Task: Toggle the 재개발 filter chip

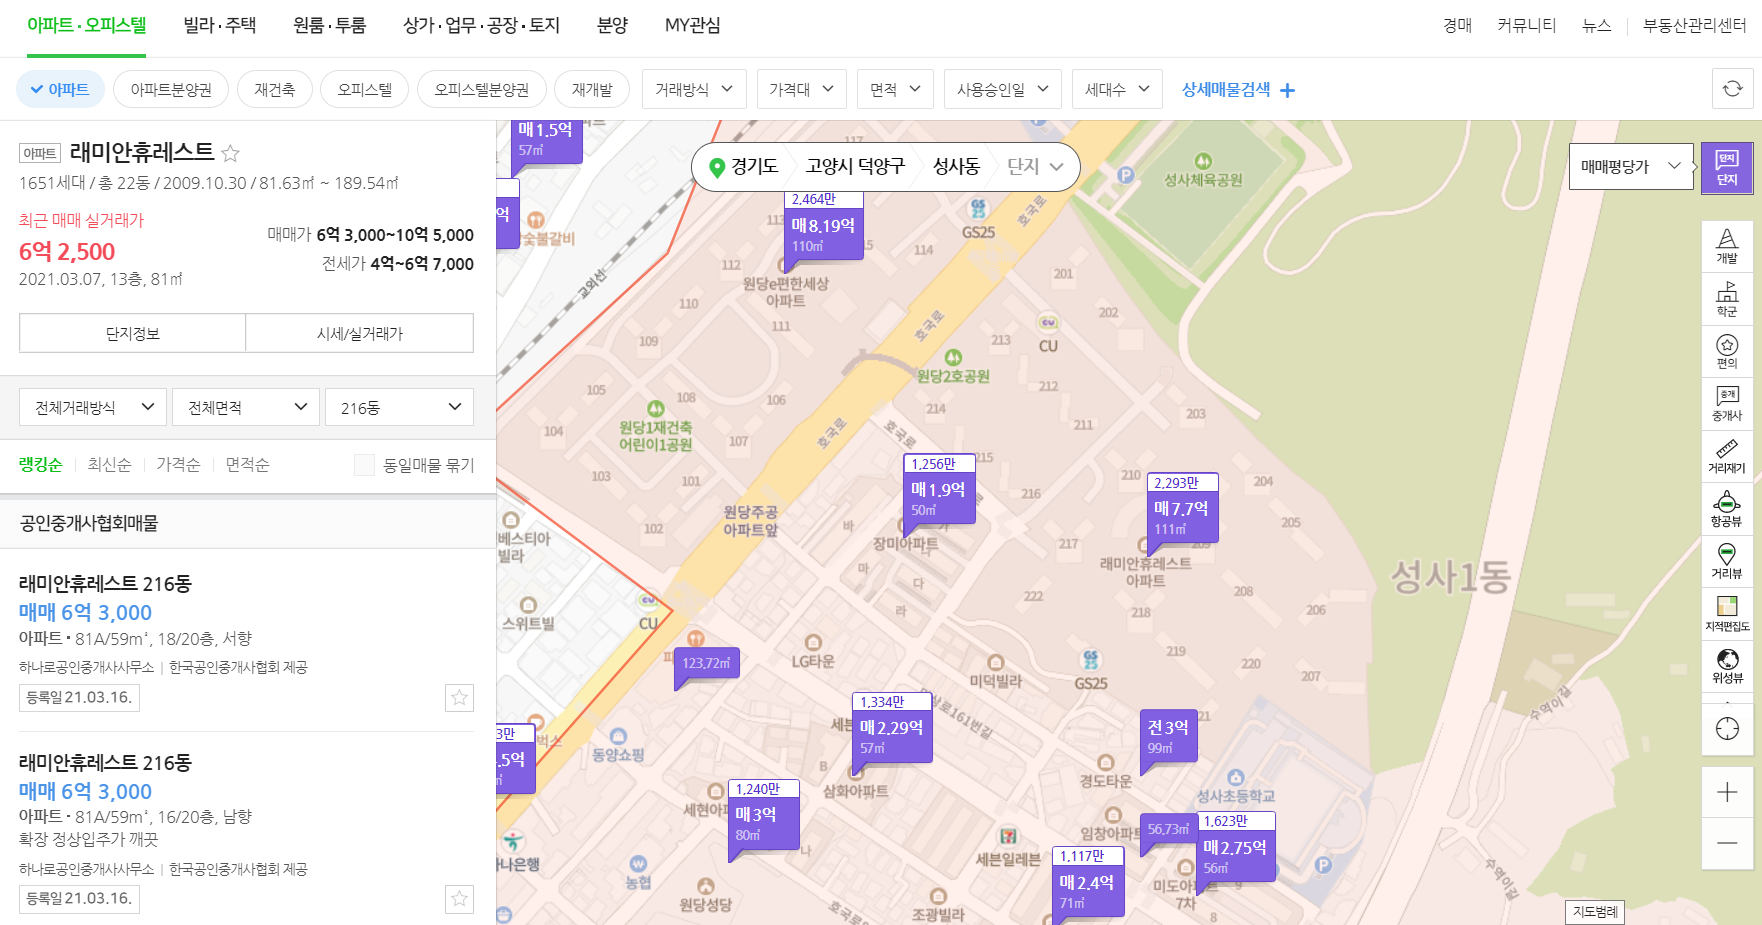Action: [592, 89]
